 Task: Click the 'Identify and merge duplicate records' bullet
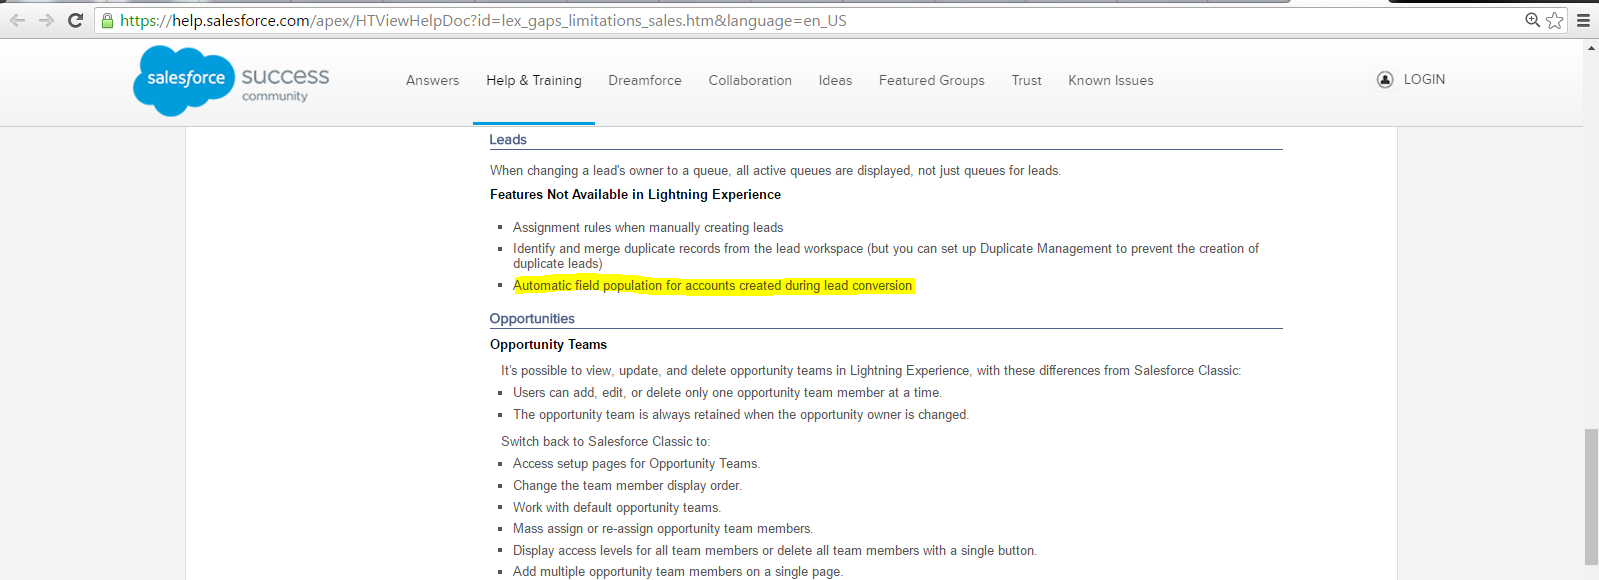pos(886,256)
